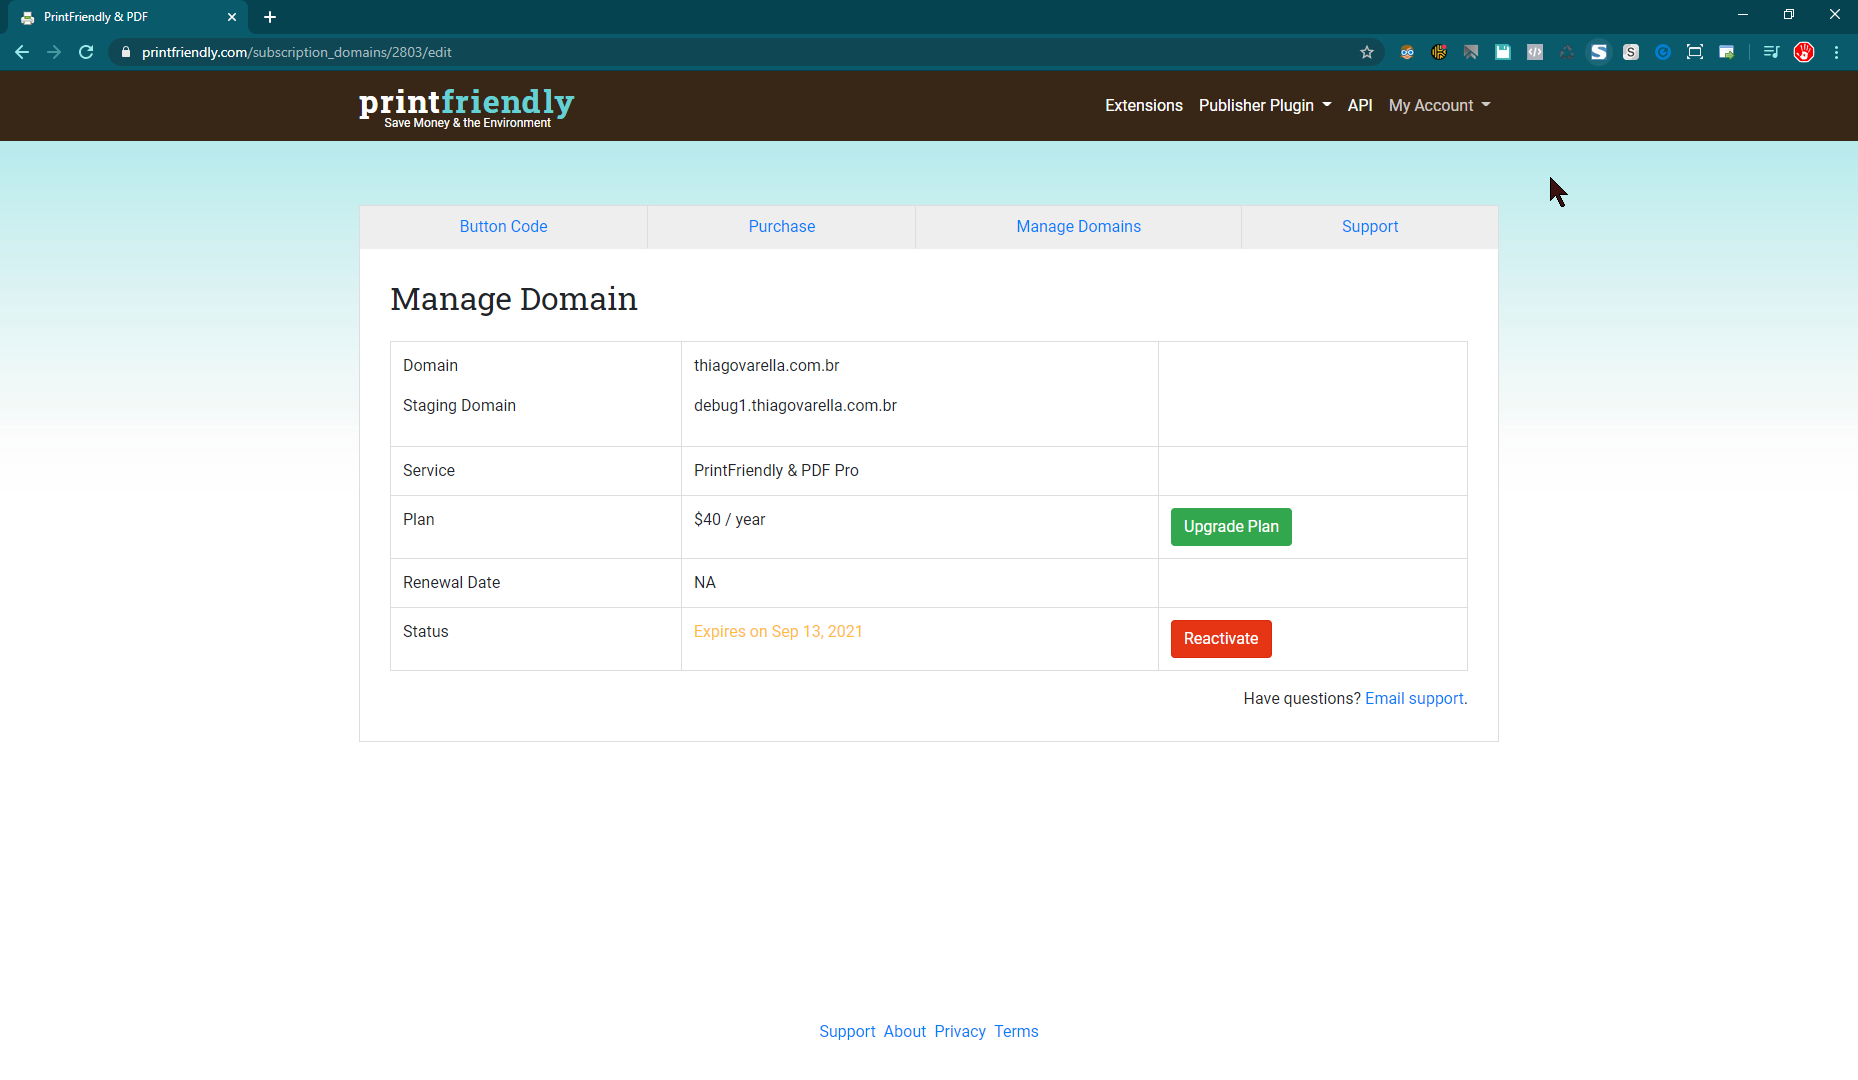1858x1080 pixels.
Task: Click the Renewal Date value "NA"
Action: click(x=705, y=583)
